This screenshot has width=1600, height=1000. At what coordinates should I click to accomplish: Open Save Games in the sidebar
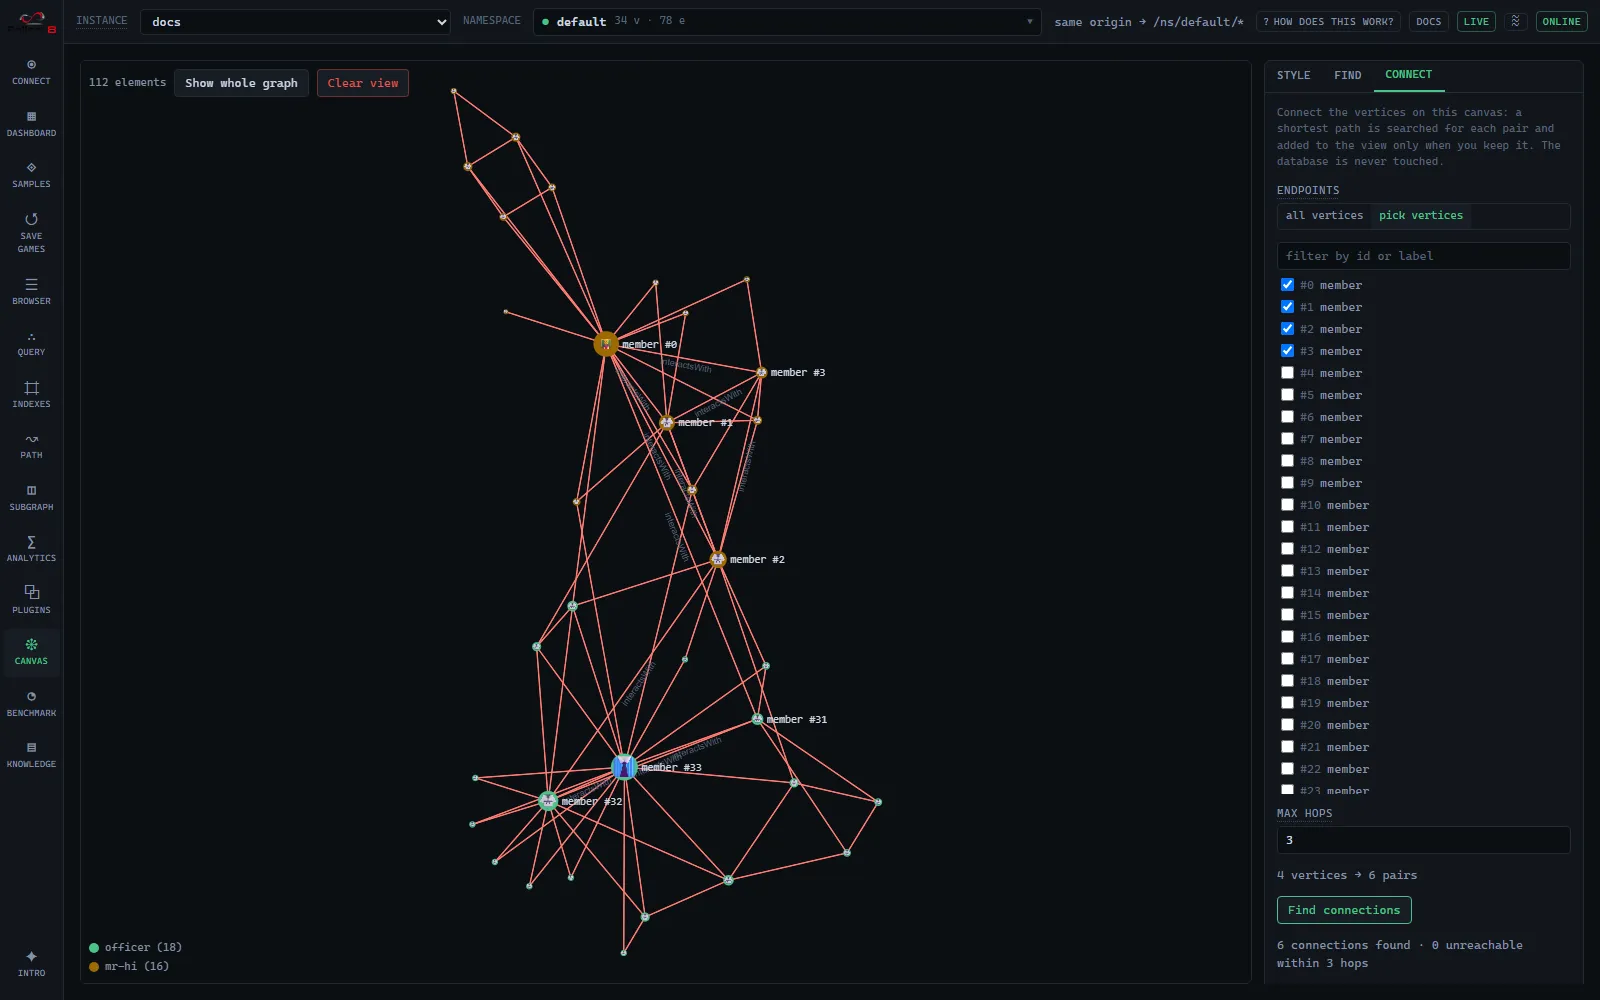(31, 233)
